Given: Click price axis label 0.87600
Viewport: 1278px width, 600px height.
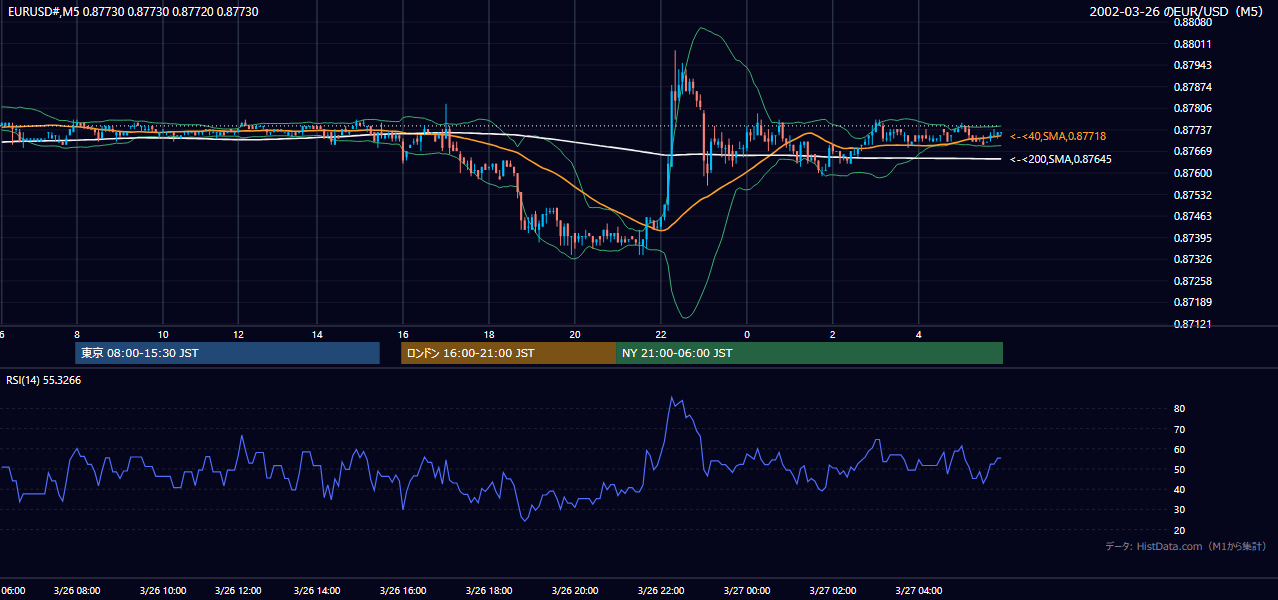Looking at the screenshot, I should click(x=1193, y=173).
